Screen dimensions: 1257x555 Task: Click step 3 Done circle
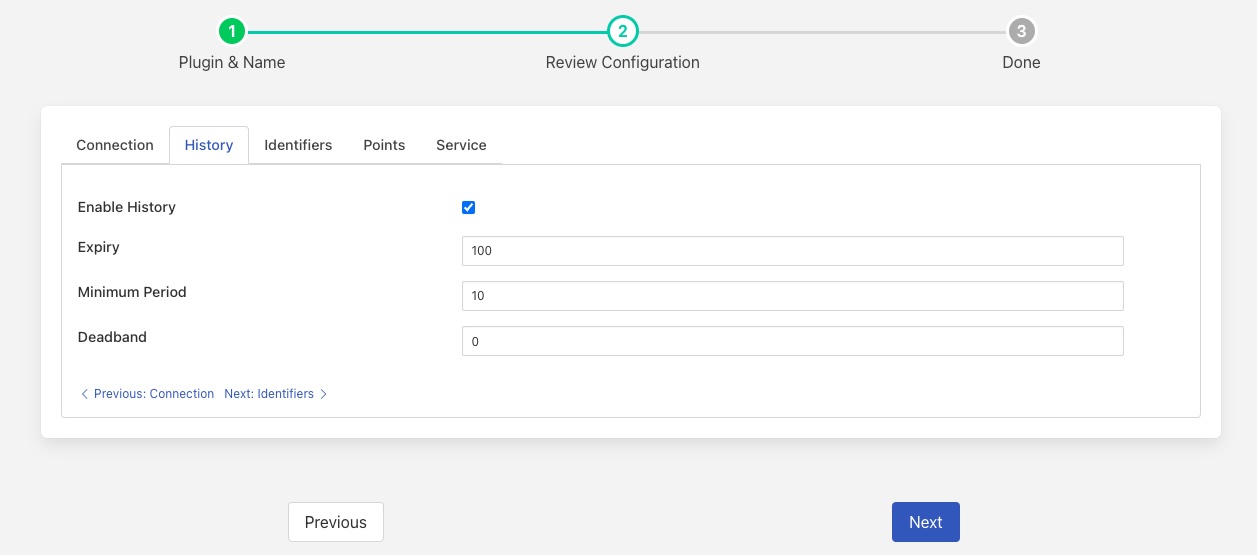1020,31
